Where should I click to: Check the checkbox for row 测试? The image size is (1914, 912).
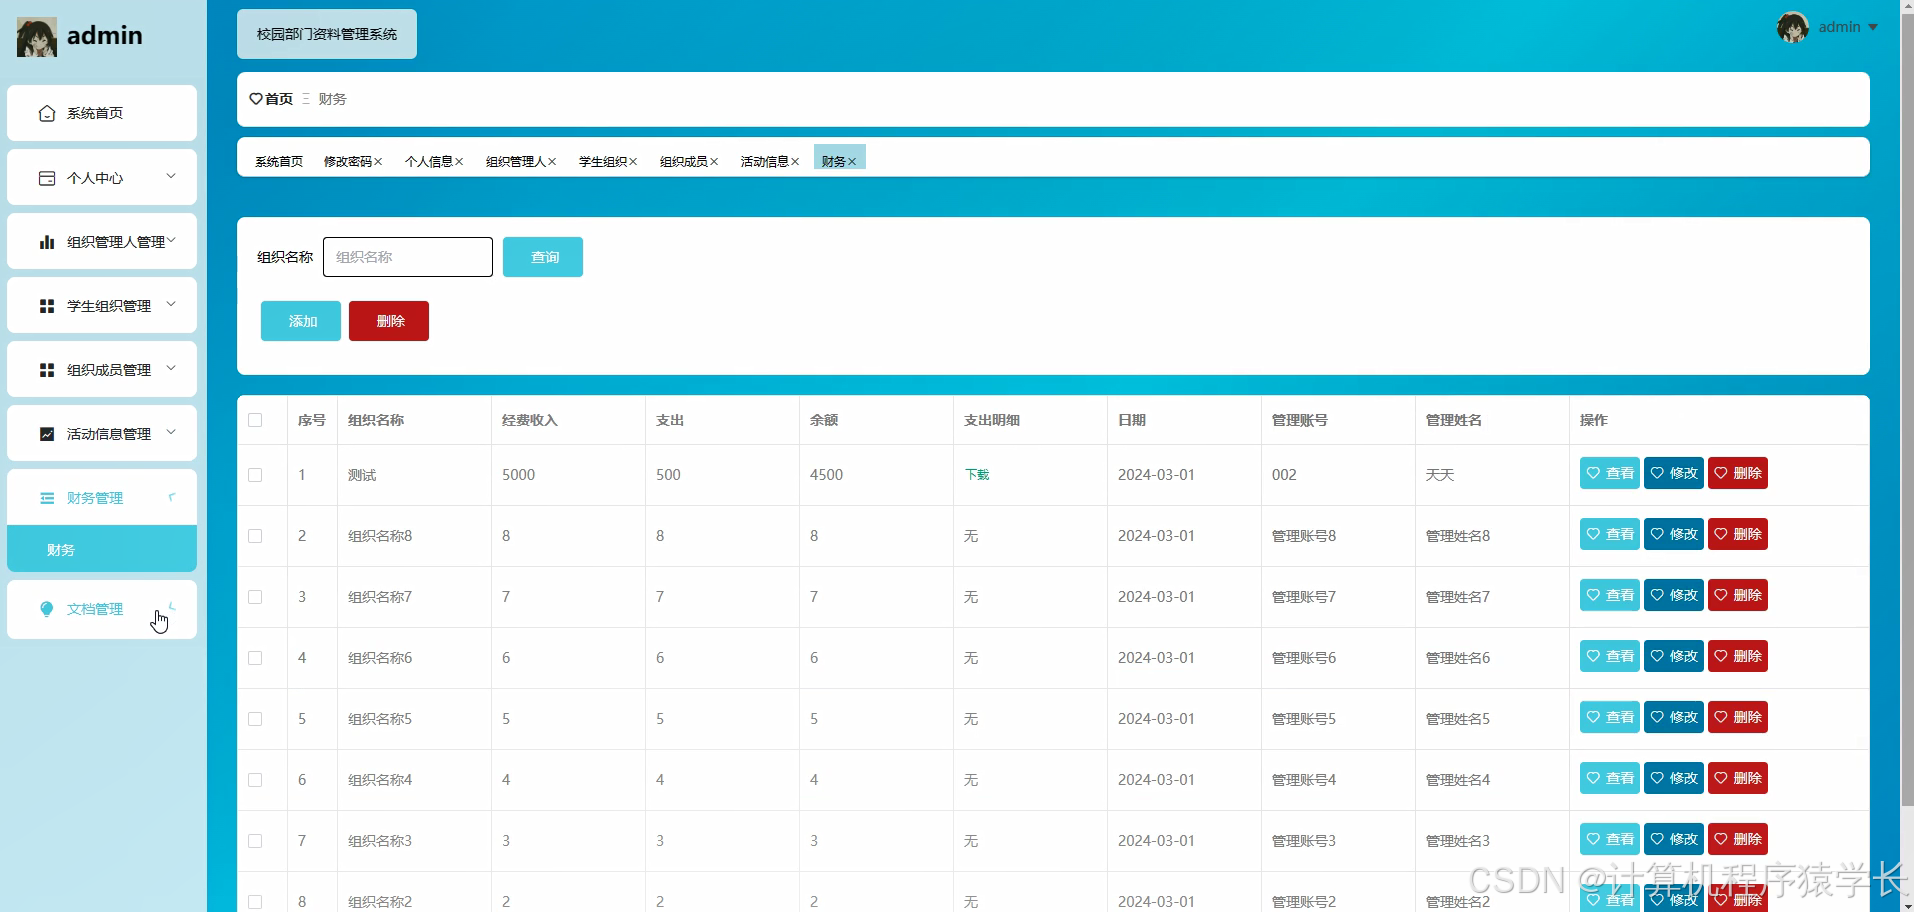[x=255, y=475]
